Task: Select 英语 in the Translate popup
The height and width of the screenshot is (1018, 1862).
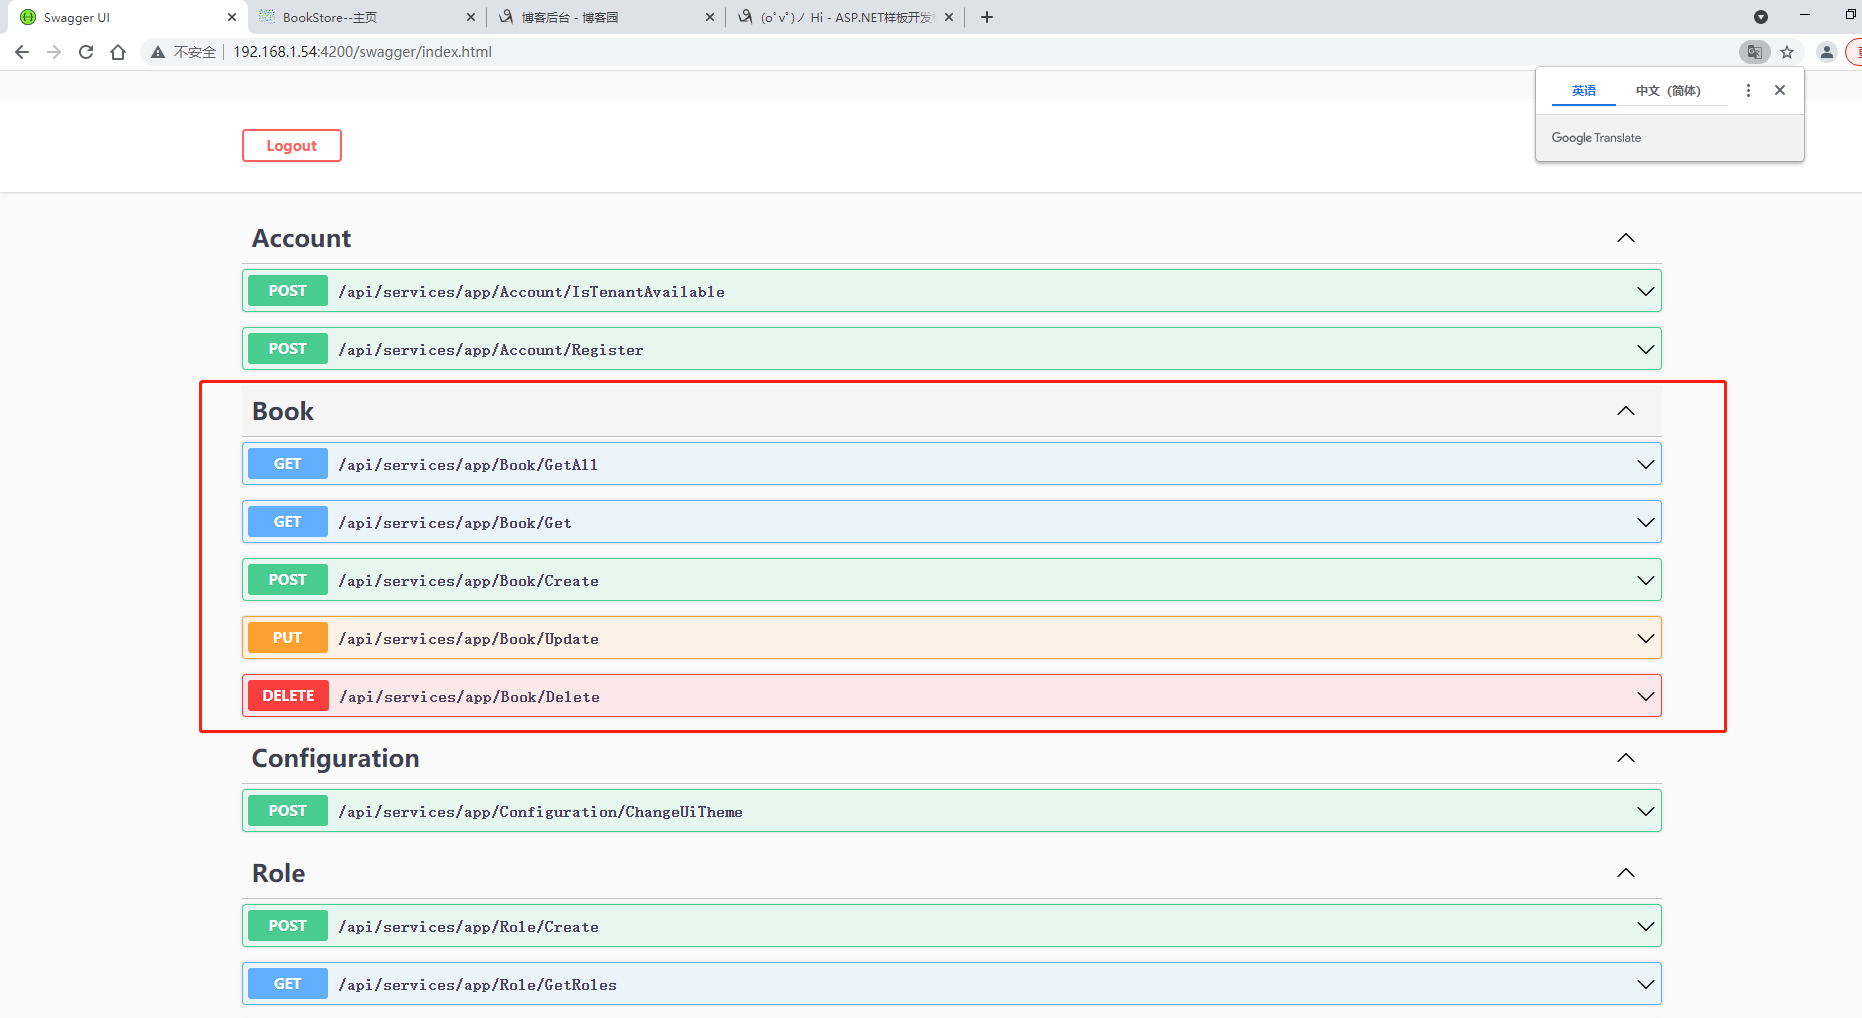Action: 1584,91
